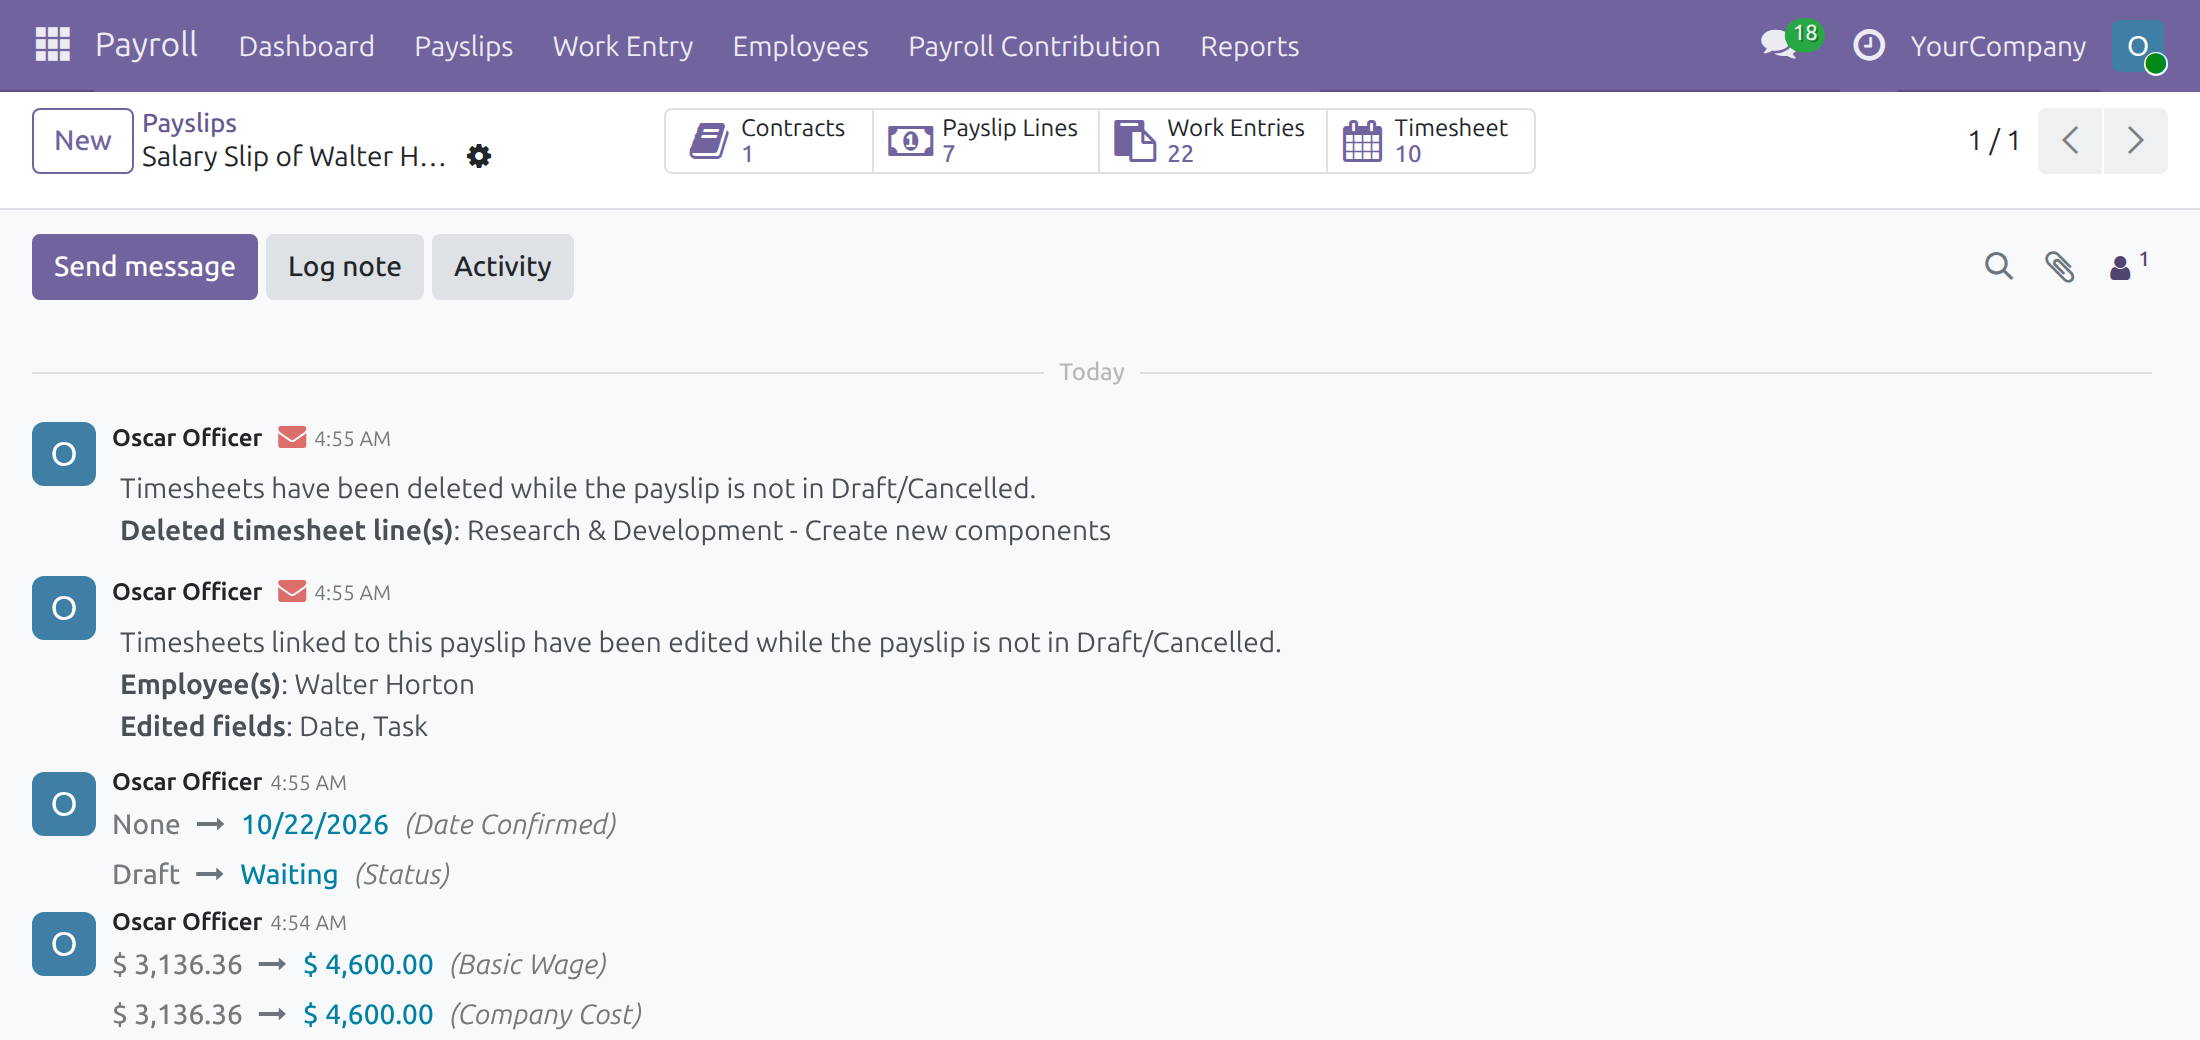Screen dimensions: 2200x1040
Task: Open the user avatar menu in the navbar
Action: point(2138,46)
